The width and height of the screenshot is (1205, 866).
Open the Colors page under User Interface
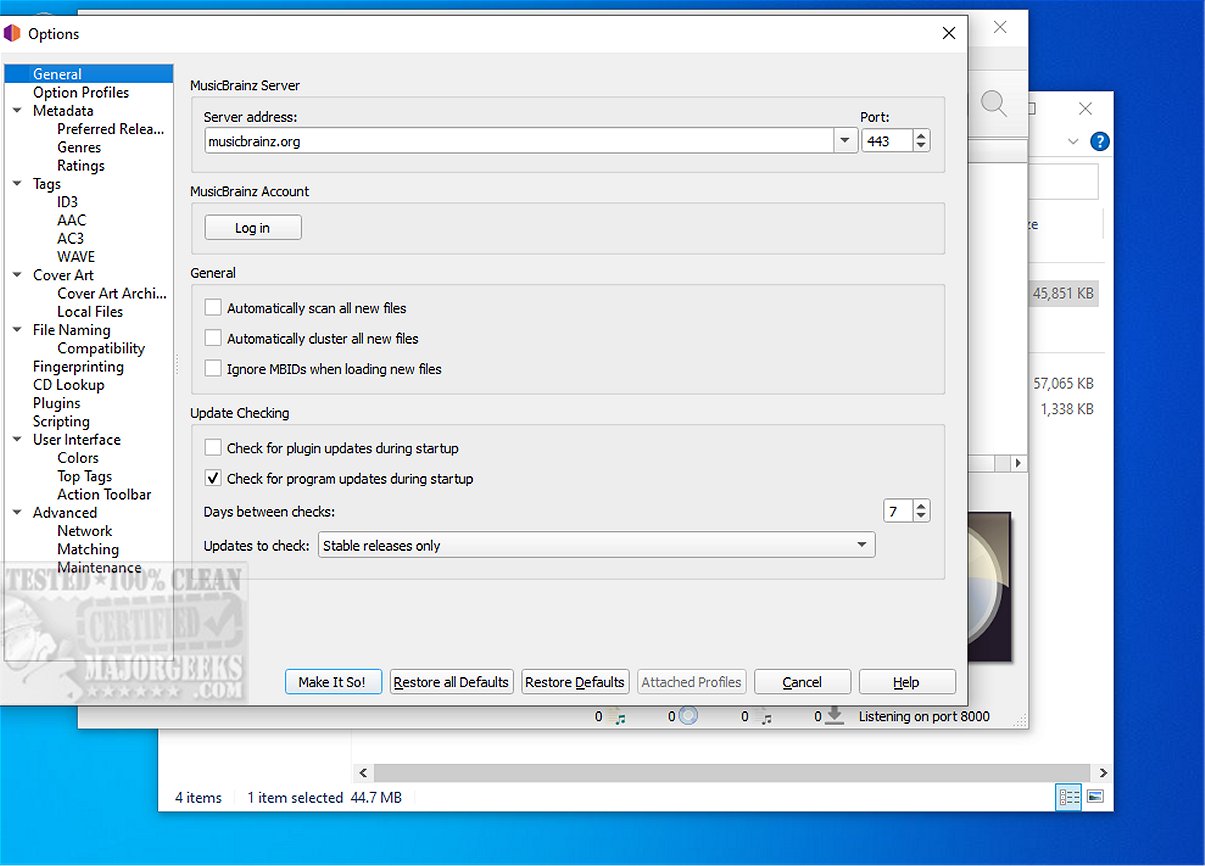78,458
